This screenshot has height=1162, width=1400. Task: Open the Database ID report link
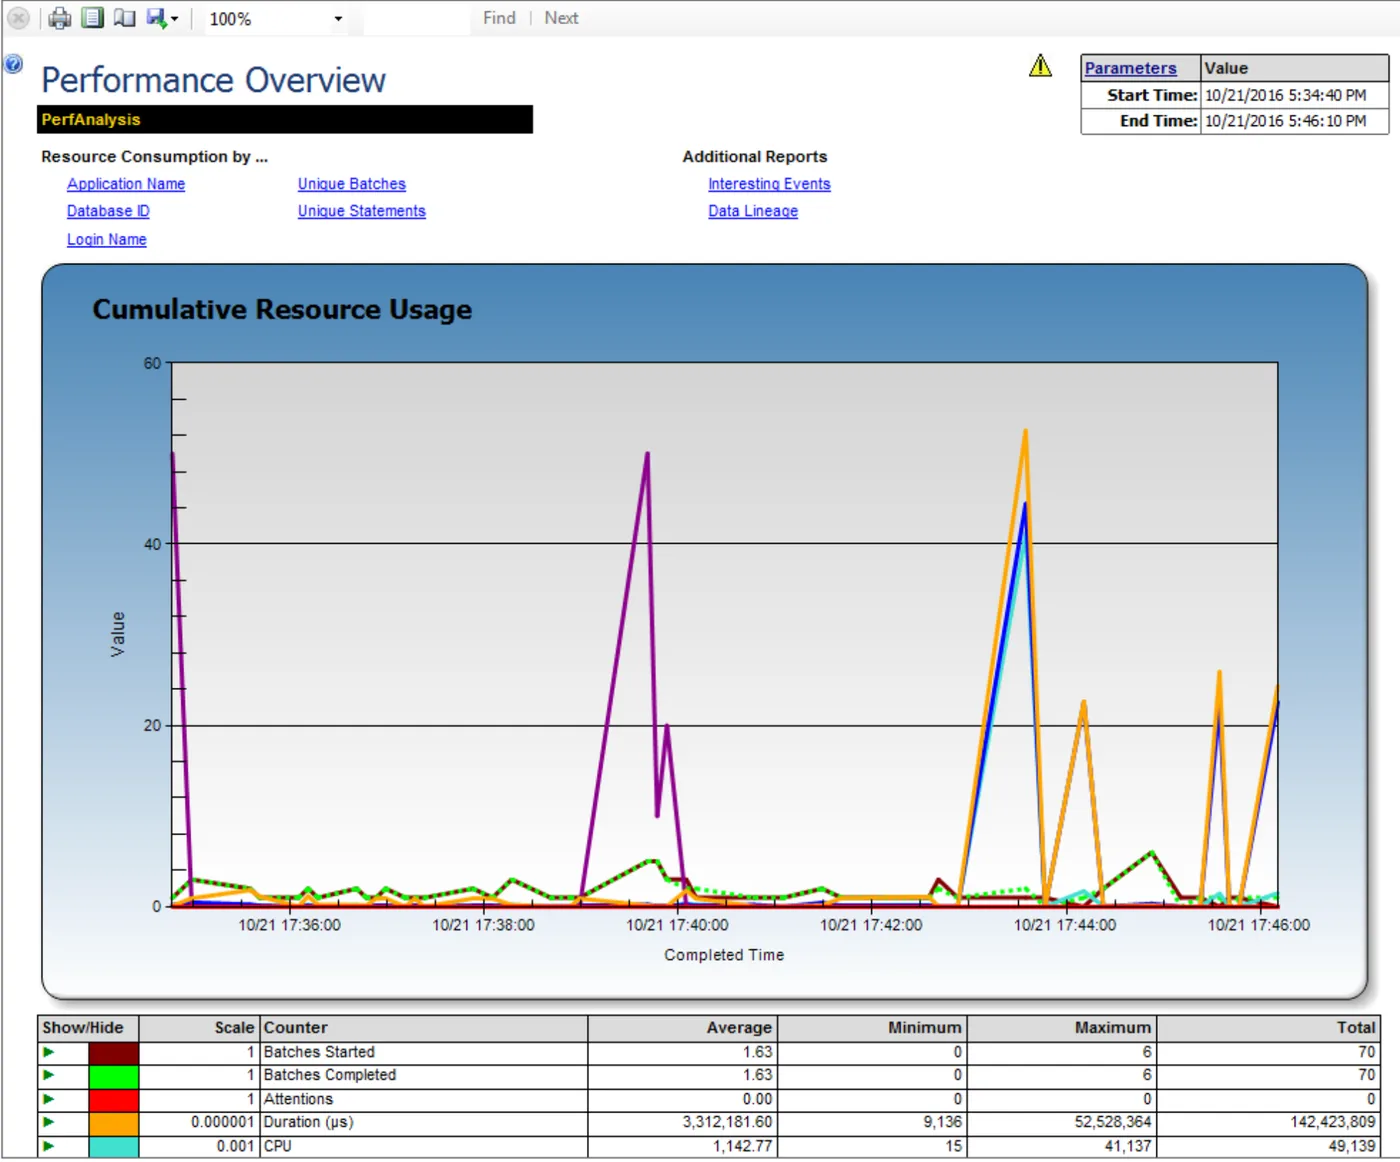click(108, 211)
